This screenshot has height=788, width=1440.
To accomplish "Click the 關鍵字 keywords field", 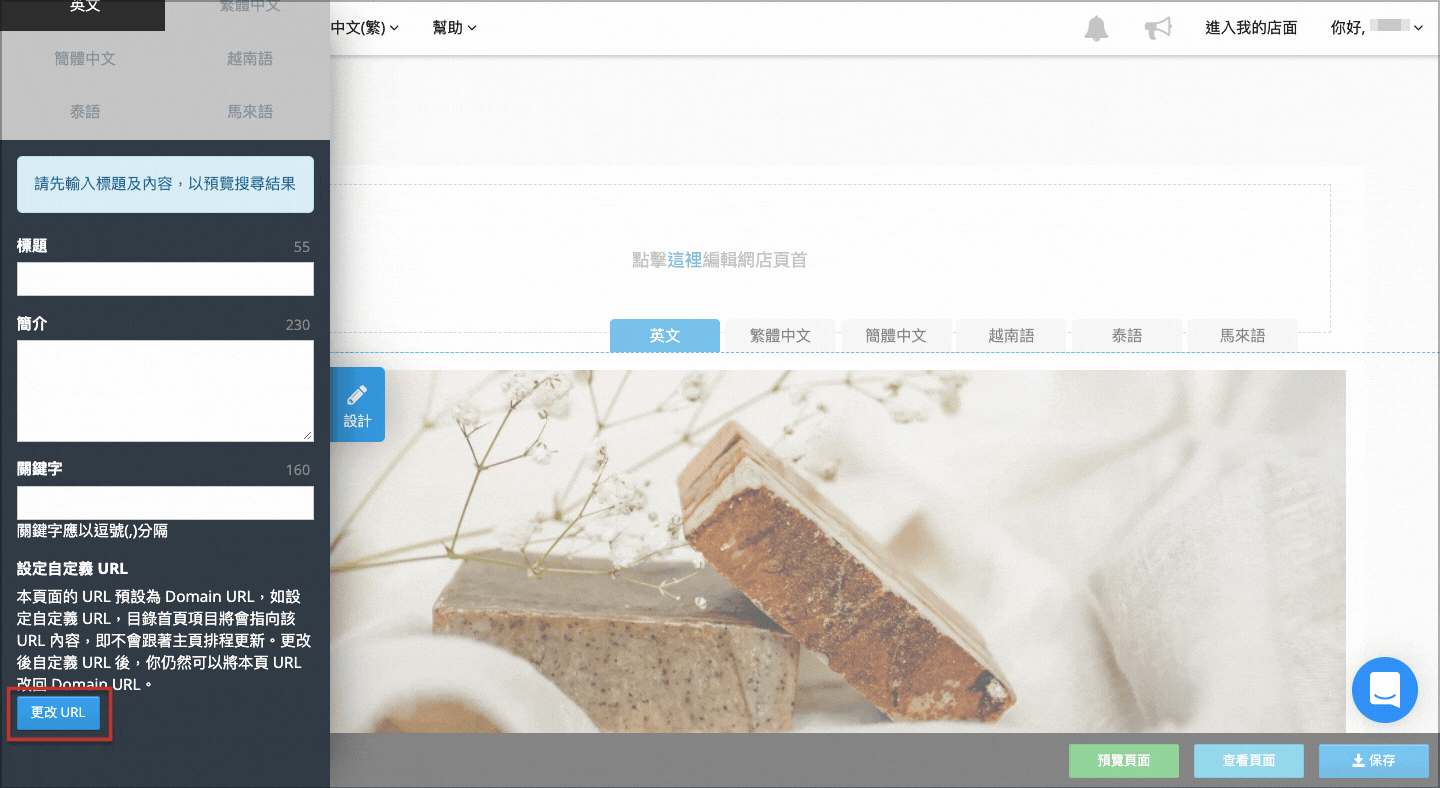I will 165,503.
